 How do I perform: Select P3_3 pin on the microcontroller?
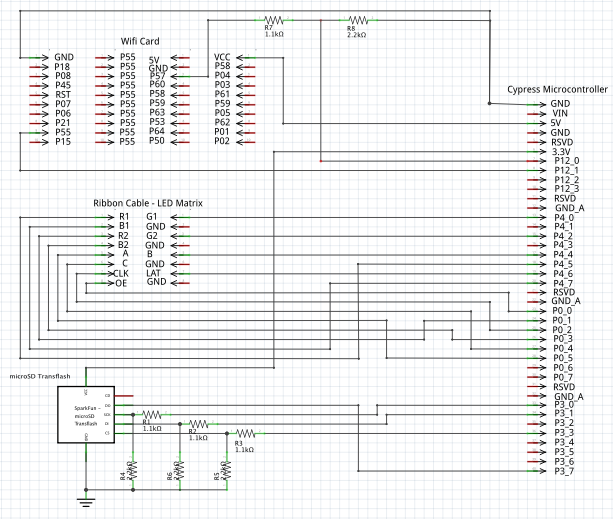pyautogui.click(x=564, y=433)
